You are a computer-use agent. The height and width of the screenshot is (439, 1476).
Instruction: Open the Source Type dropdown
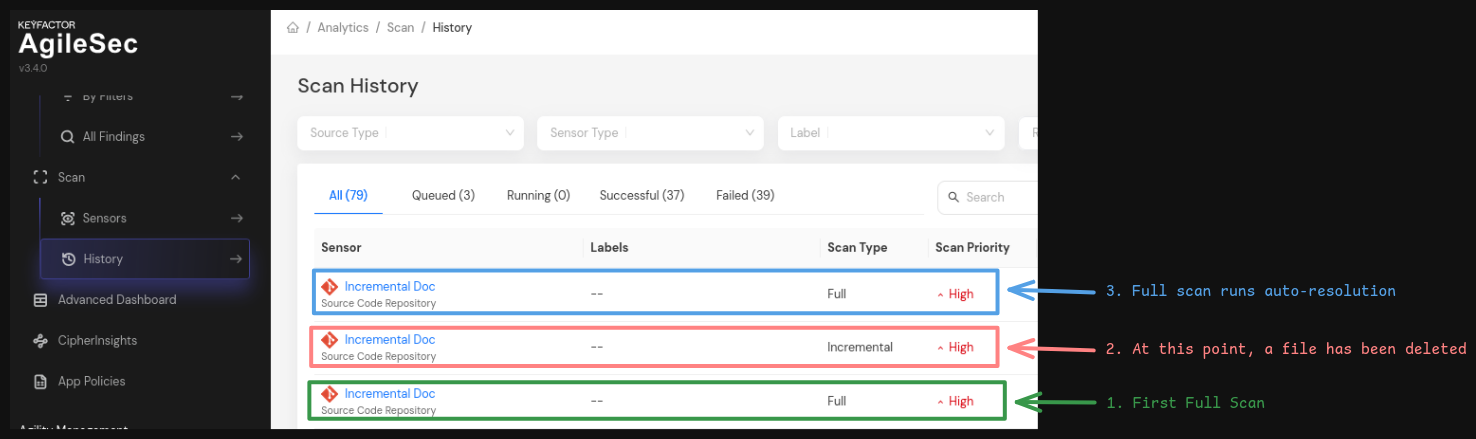click(x=410, y=133)
